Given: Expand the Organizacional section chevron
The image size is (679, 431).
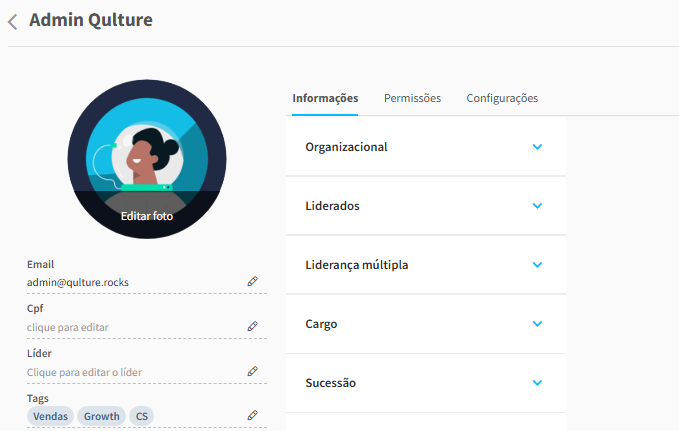Looking at the screenshot, I should tap(537, 147).
